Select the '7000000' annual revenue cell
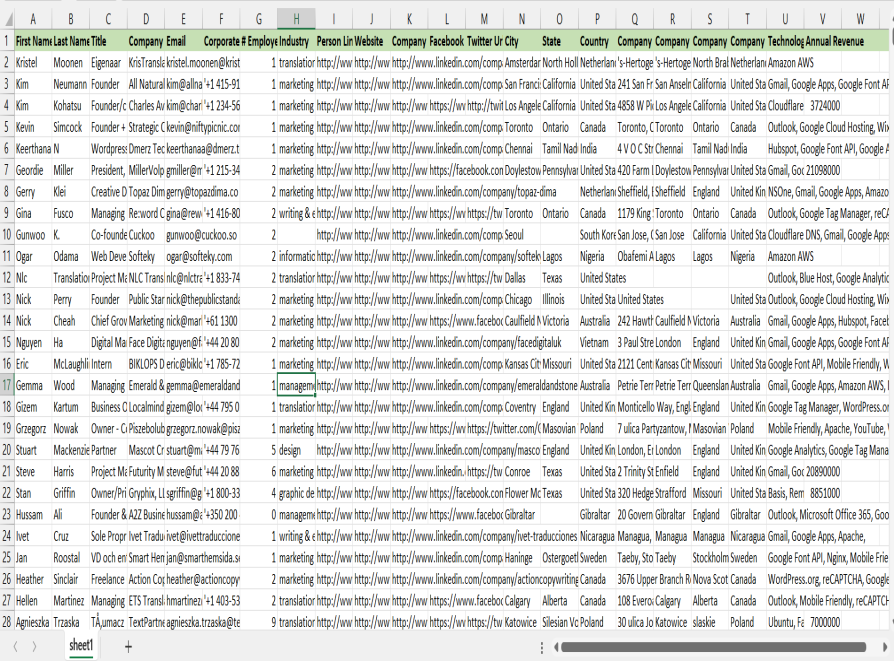The width and height of the screenshot is (894, 661). (823, 622)
